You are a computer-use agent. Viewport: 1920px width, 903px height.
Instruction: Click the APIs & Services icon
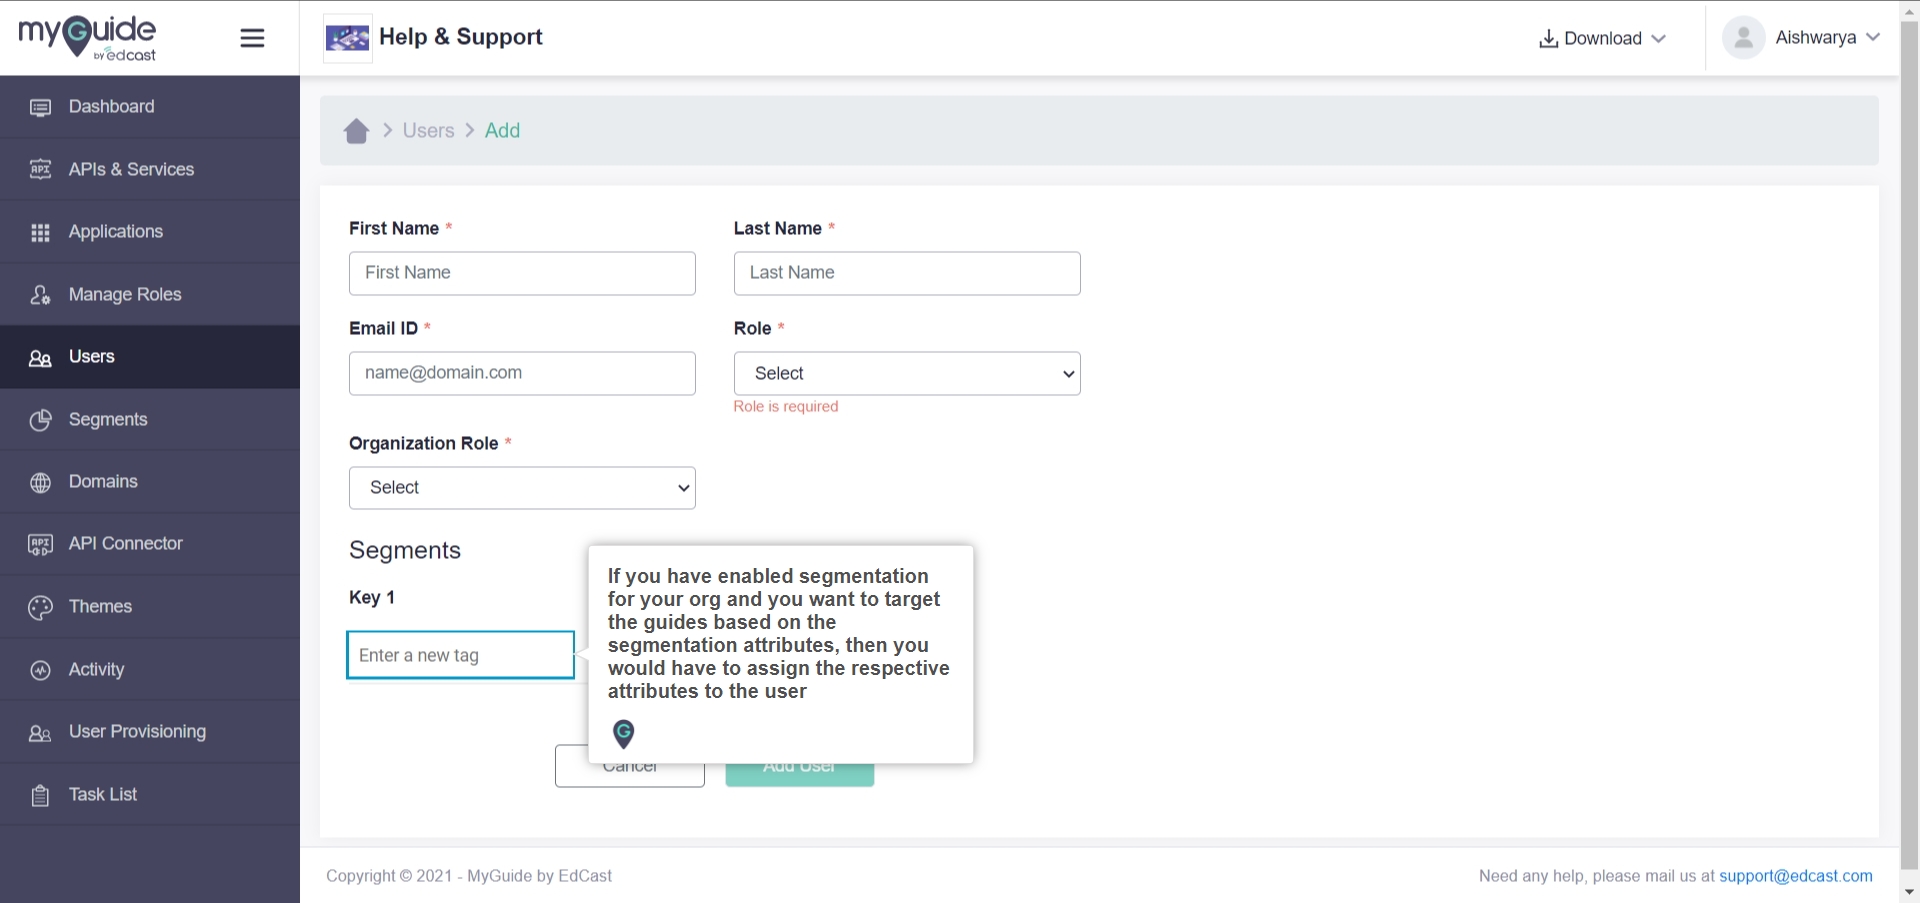point(40,169)
